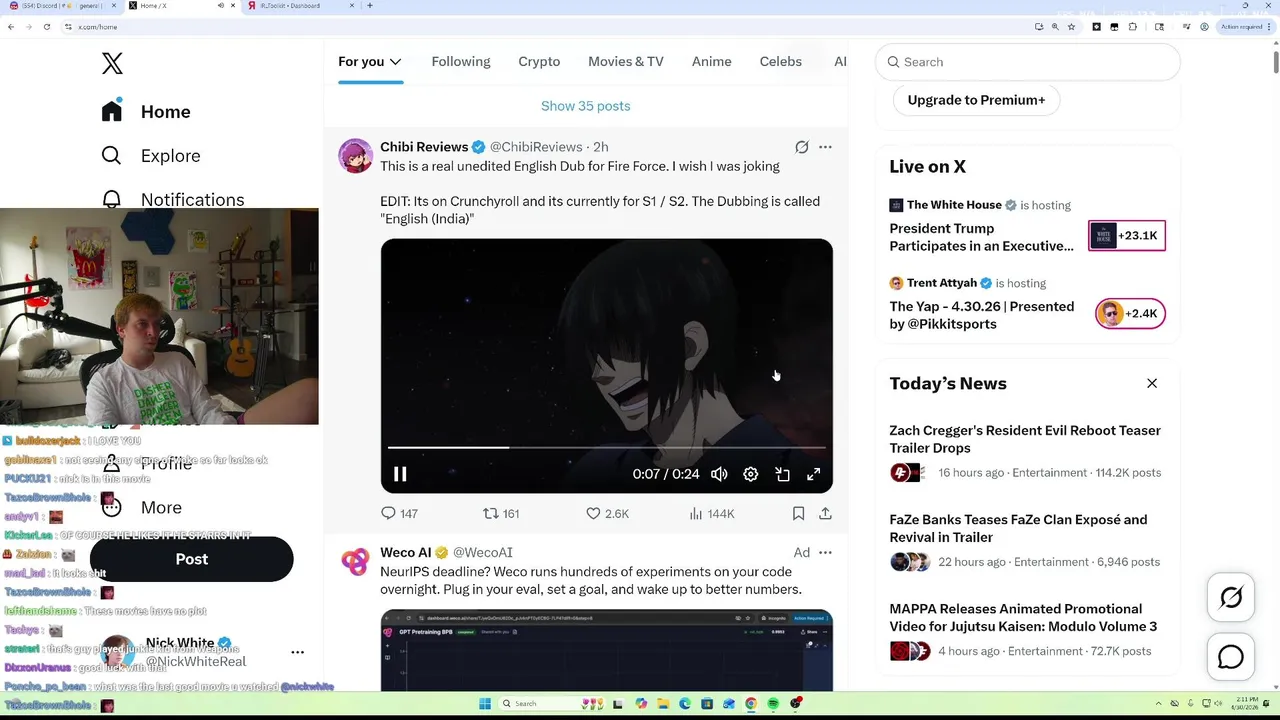Image resolution: width=1280 pixels, height=720 pixels.
Task: Open floating messages chat button
Action: click(1231, 657)
